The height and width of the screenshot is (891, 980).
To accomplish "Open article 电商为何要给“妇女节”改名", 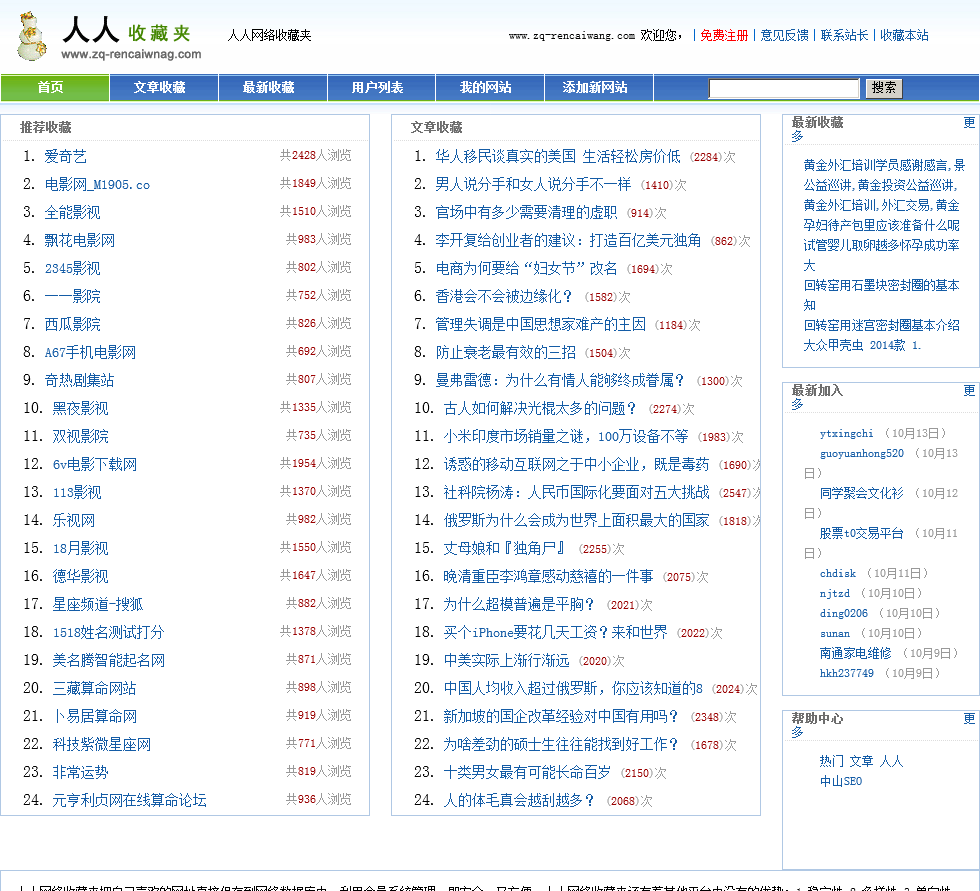I will click(x=526, y=269).
